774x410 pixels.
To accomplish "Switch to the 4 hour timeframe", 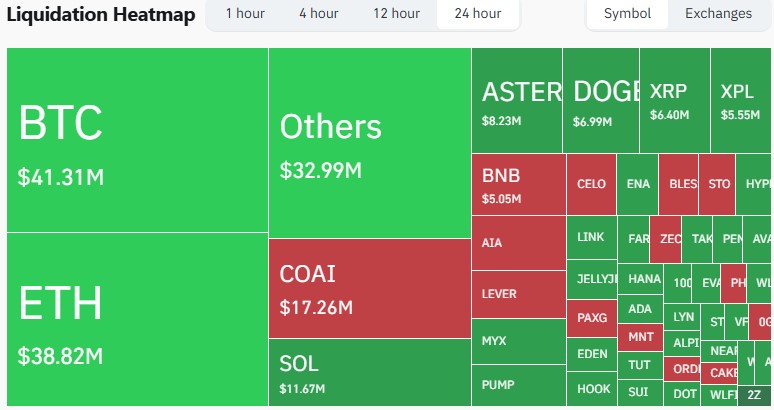I will [318, 14].
